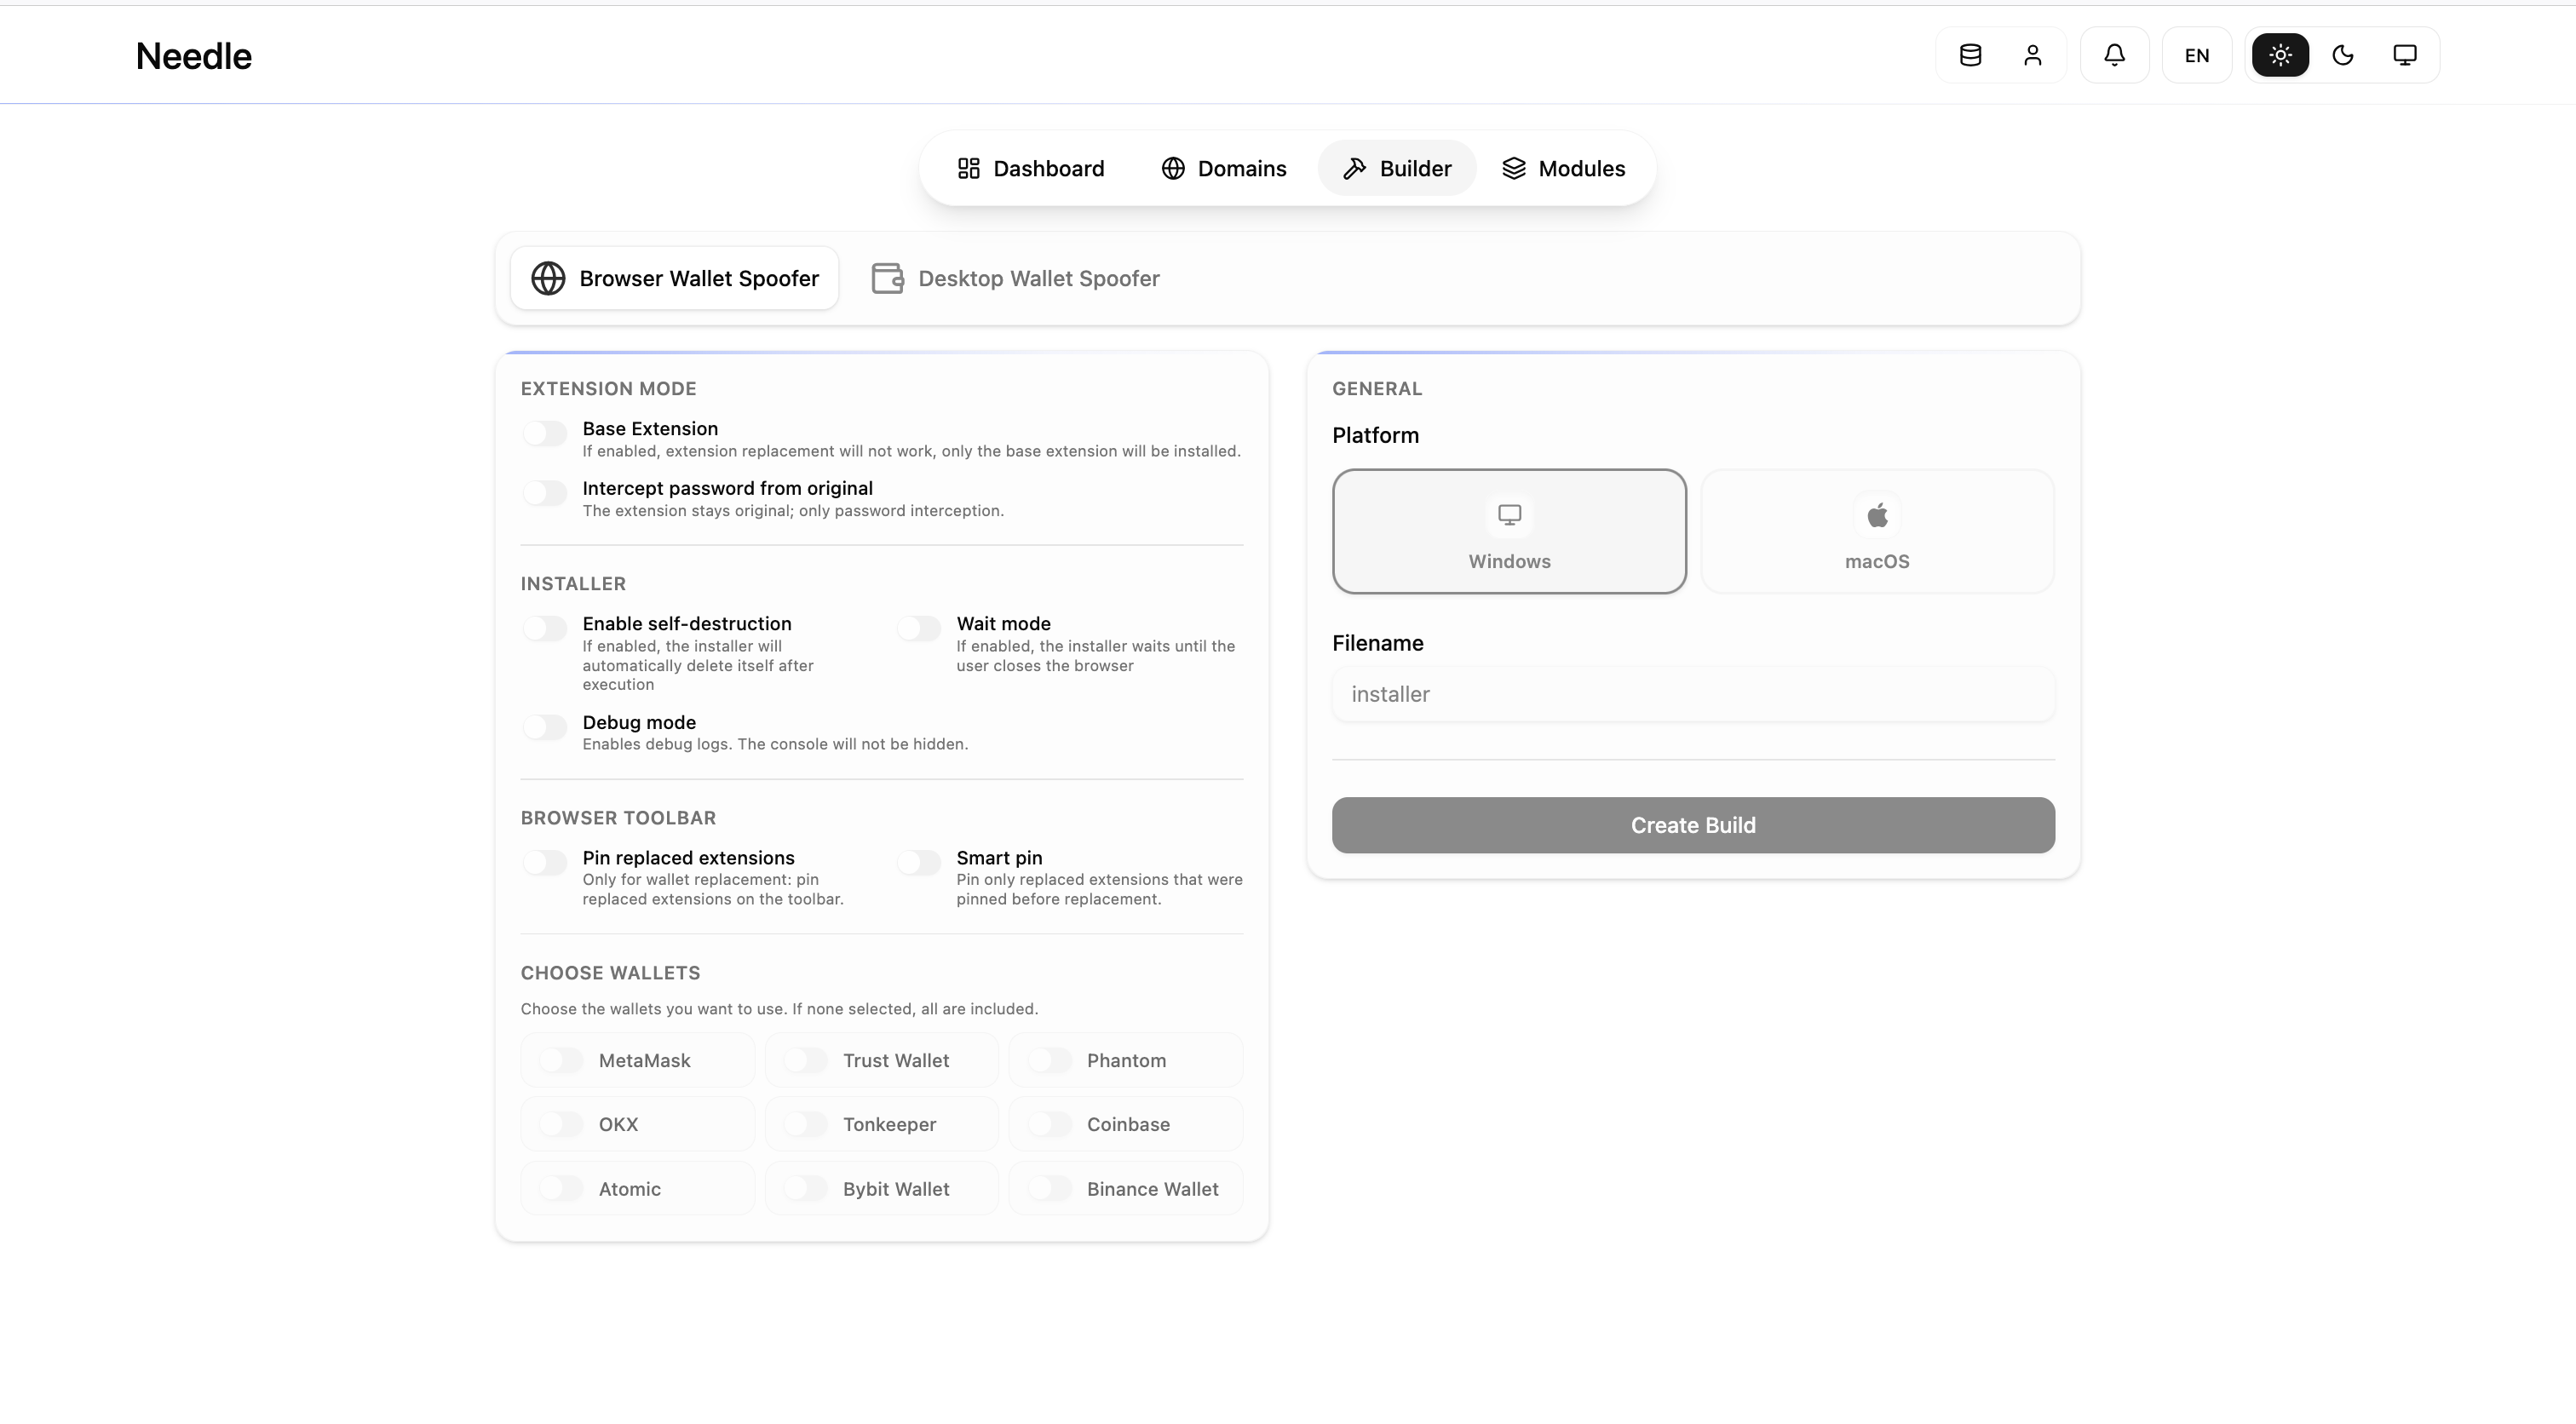Image resolution: width=2576 pixels, height=1424 pixels.
Task: Click the database icon in header
Action: [x=1970, y=55]
